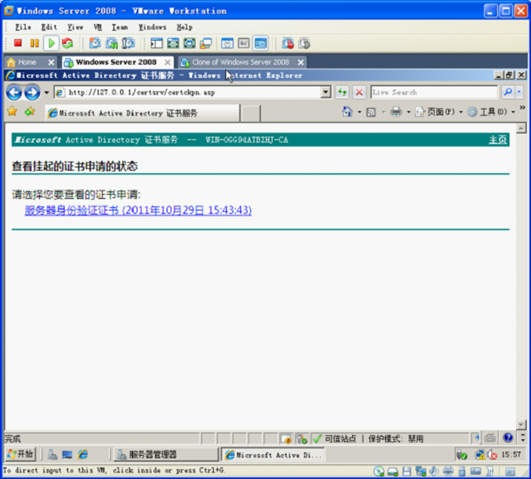
Task: Click the record icon with red dot
Action: (288, 43)
